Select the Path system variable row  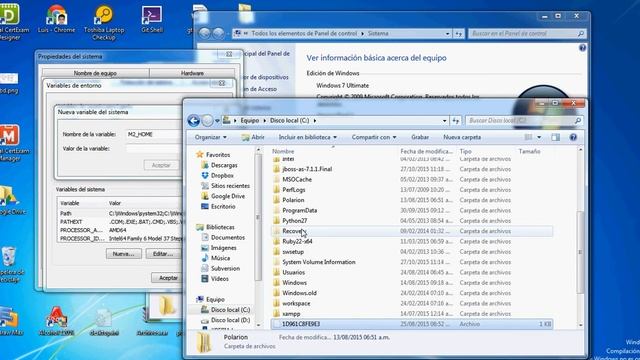121,213
